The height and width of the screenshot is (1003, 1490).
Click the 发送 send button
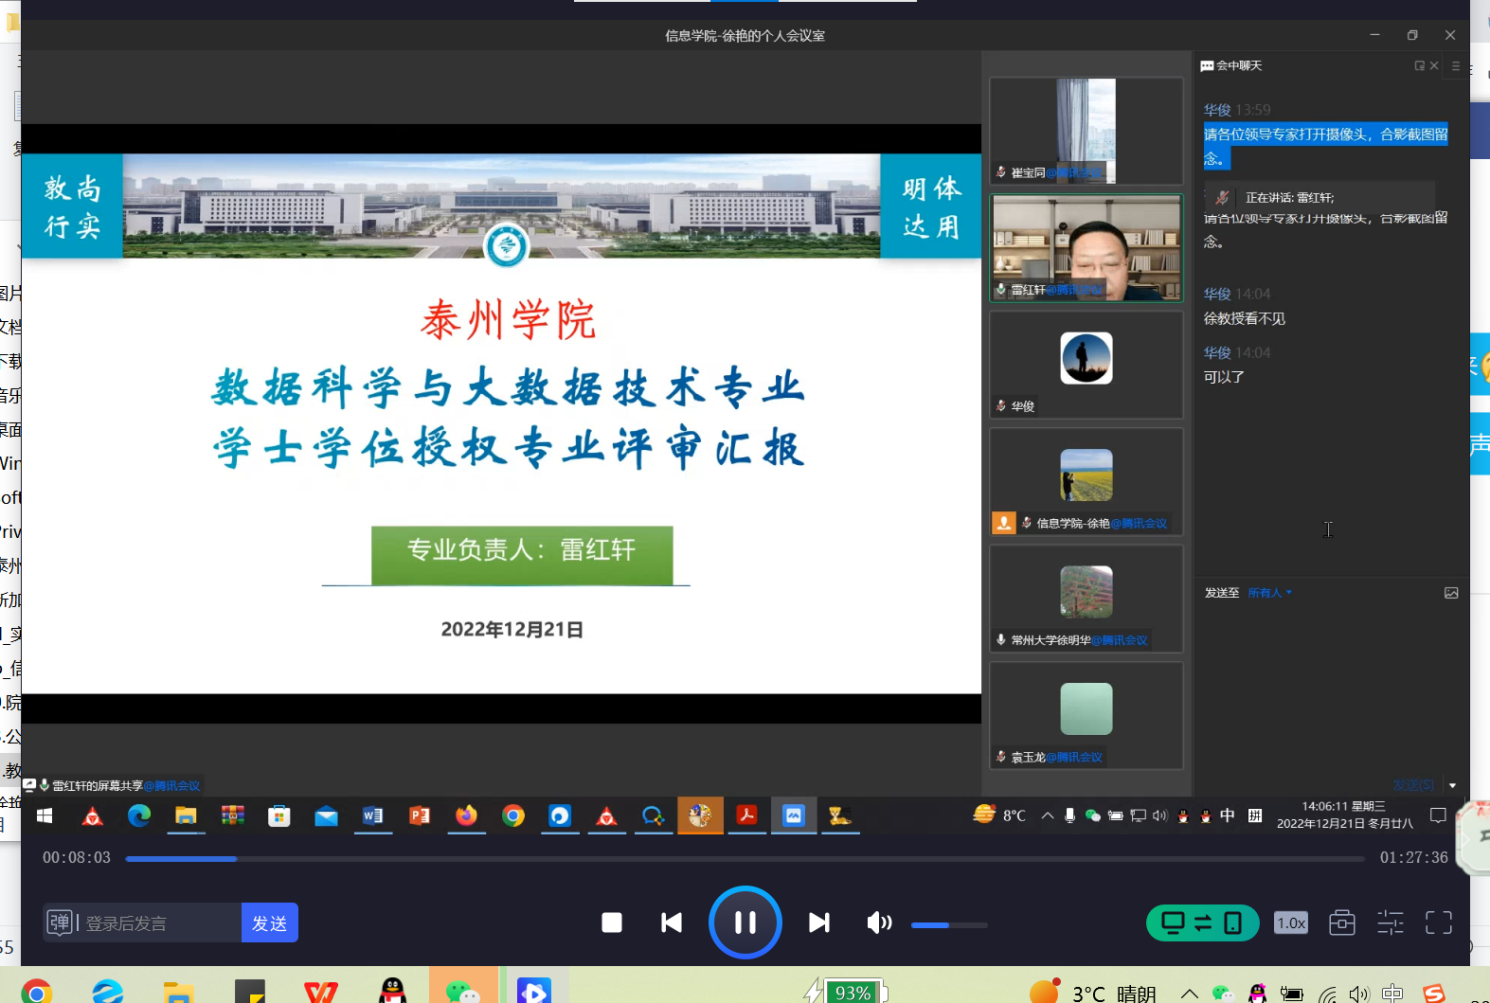tap(269, 922)
